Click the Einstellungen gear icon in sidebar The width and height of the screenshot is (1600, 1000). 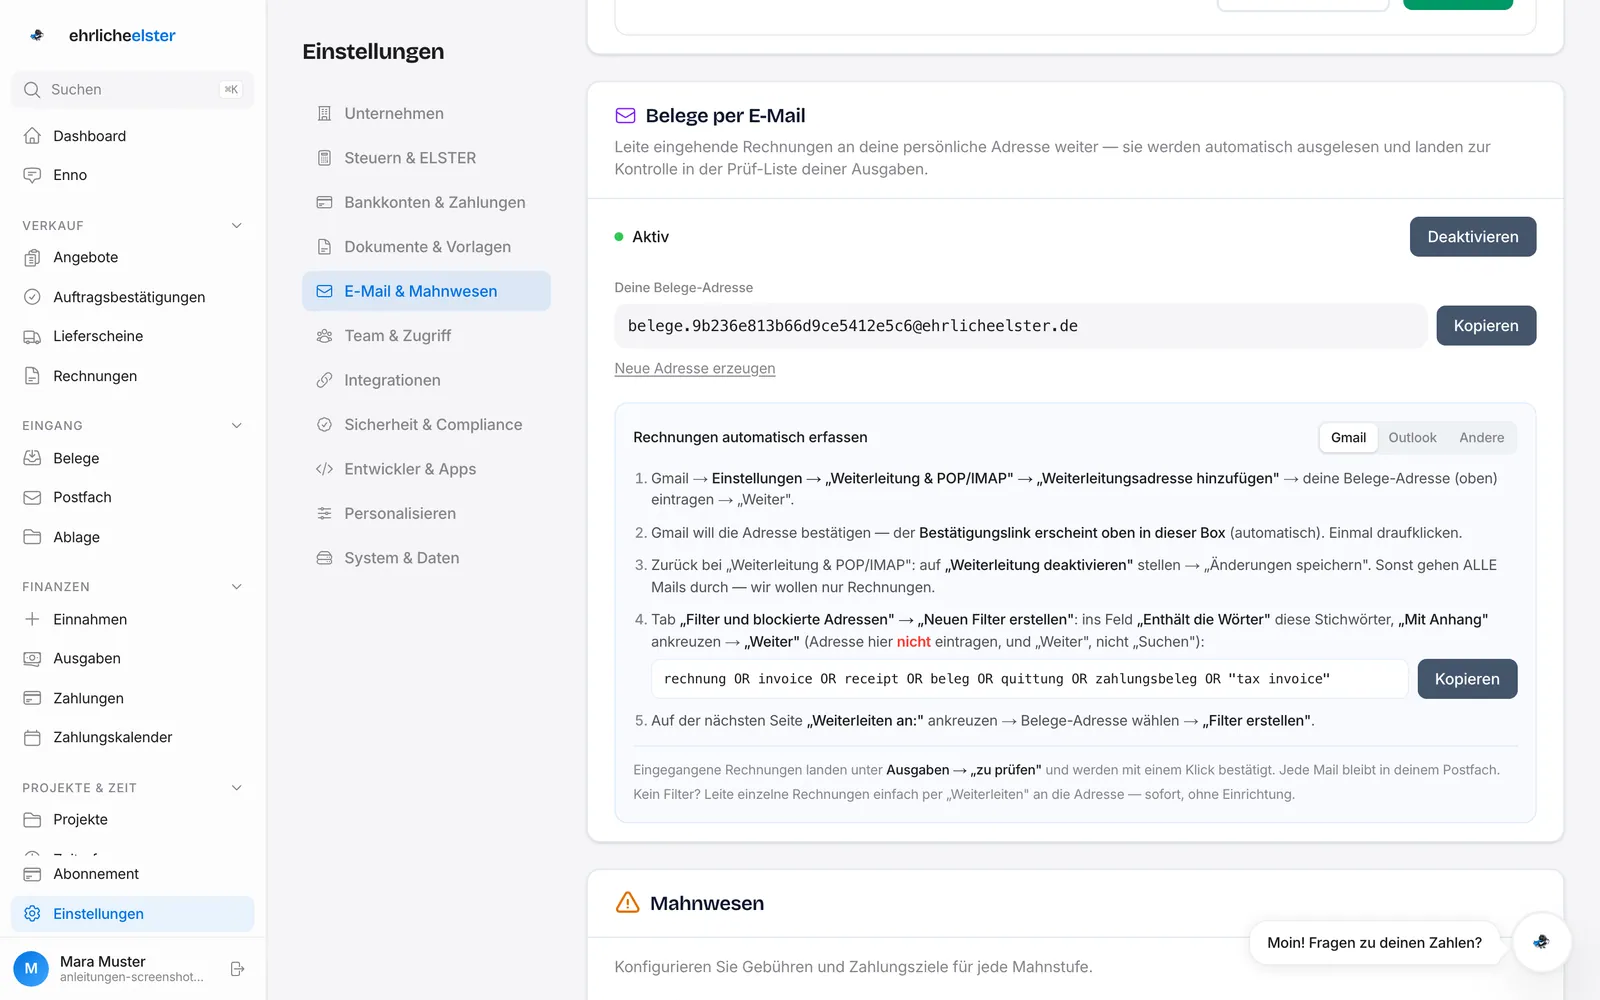coord(32,914)
